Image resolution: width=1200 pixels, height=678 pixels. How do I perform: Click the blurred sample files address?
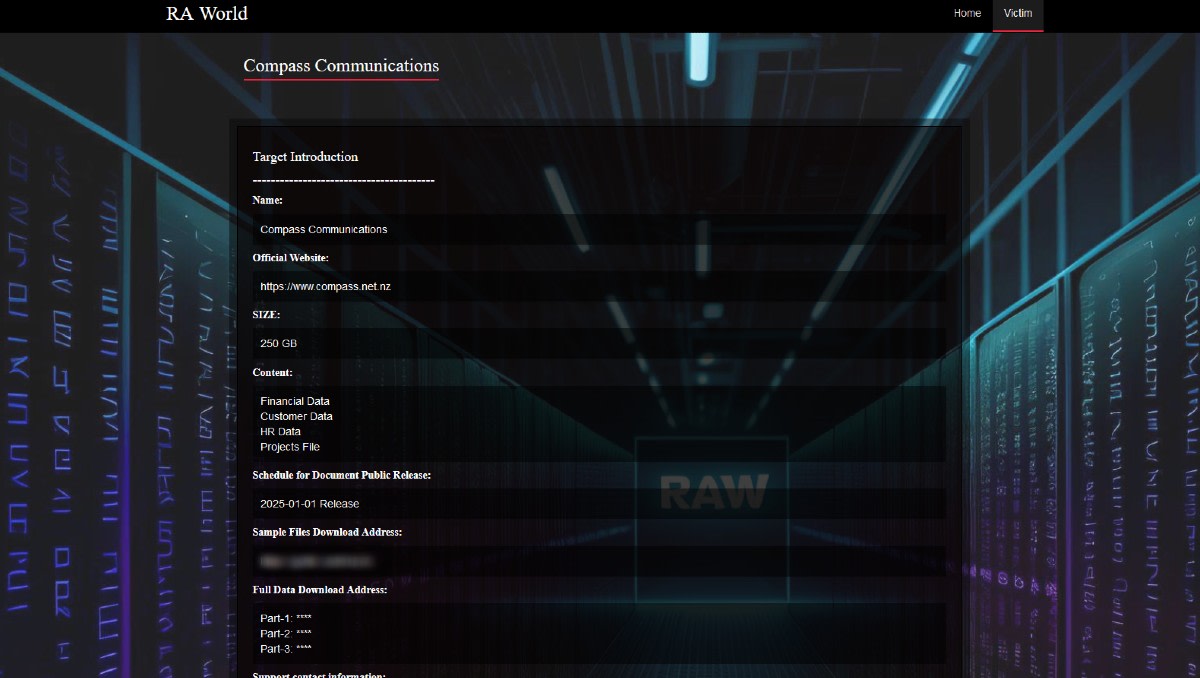click(315, 560)
